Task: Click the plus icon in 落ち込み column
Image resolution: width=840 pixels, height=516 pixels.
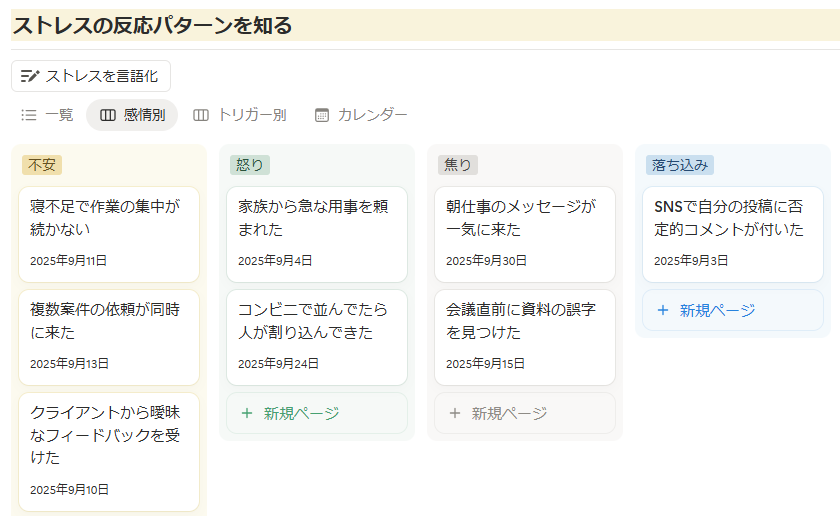Action: point(662,310)
